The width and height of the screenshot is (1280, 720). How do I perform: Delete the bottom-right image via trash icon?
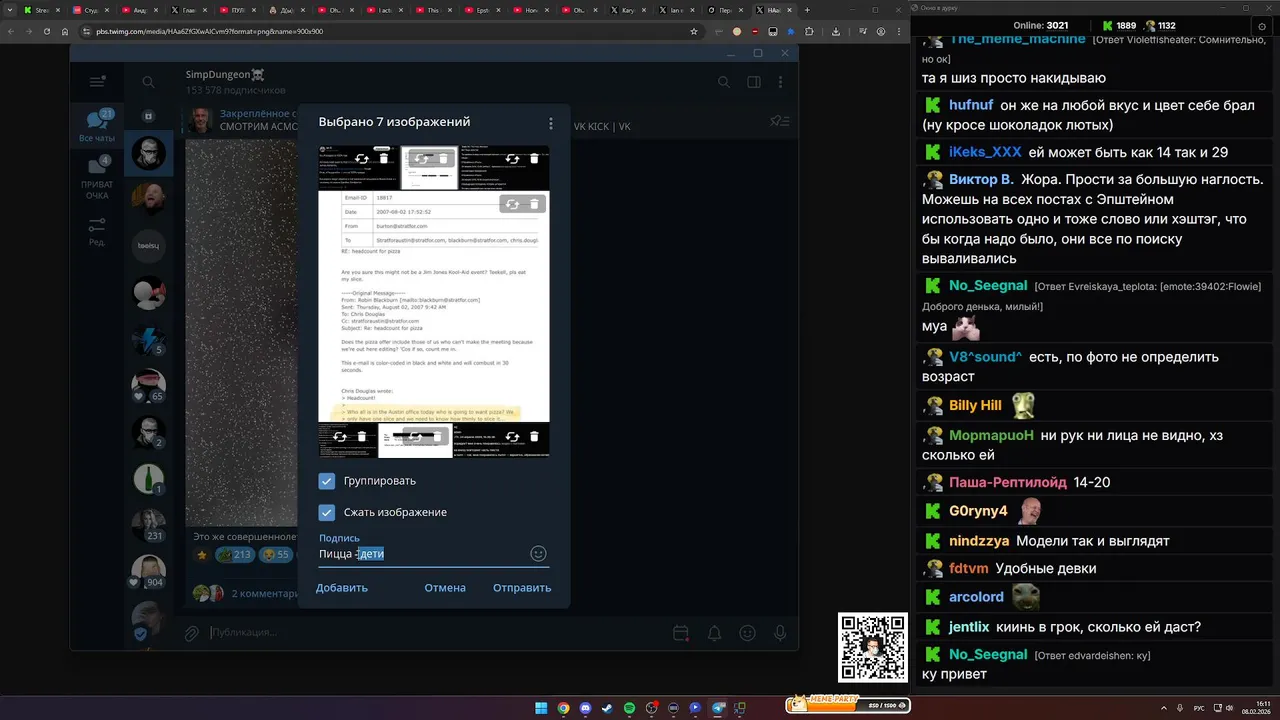tap(534, 437)
